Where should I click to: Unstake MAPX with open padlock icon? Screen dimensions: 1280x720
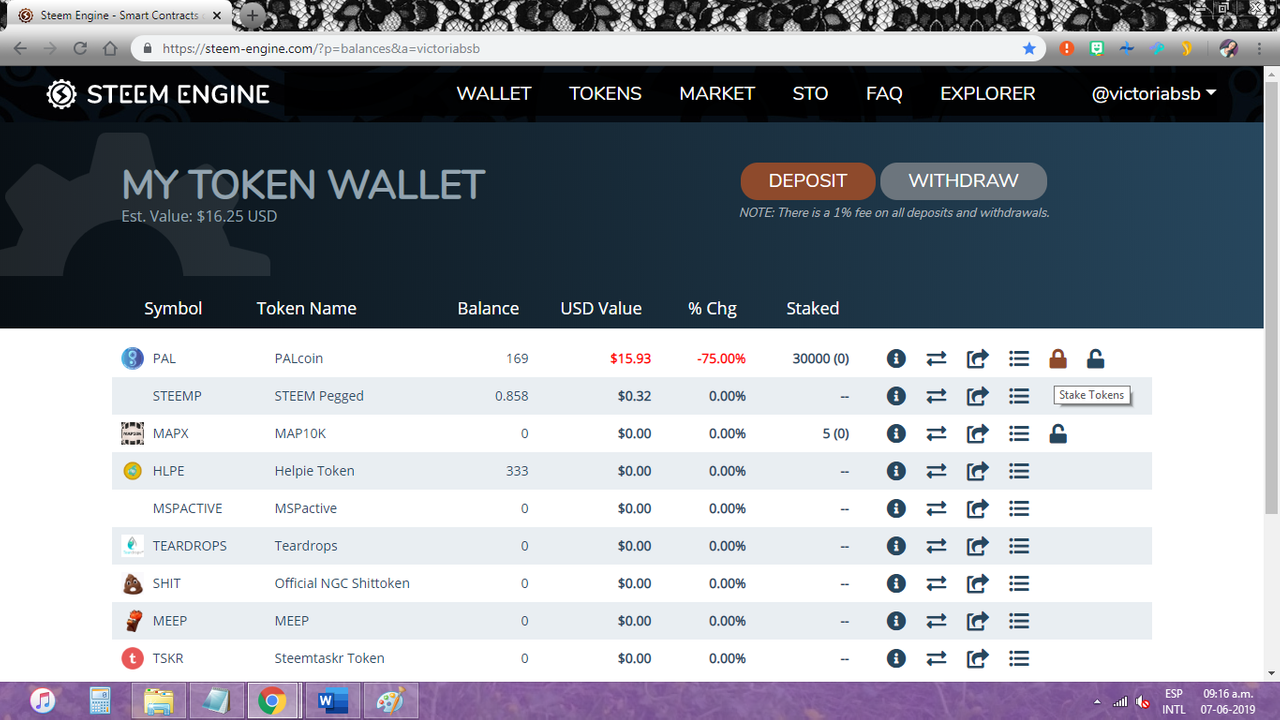[x=1058, y=433]
